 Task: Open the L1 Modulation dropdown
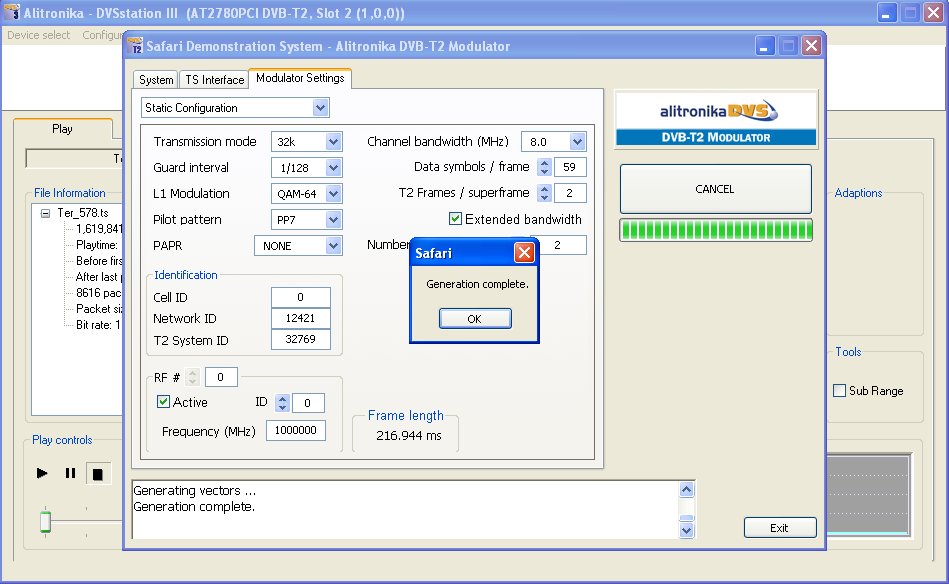tap(333, 194)
